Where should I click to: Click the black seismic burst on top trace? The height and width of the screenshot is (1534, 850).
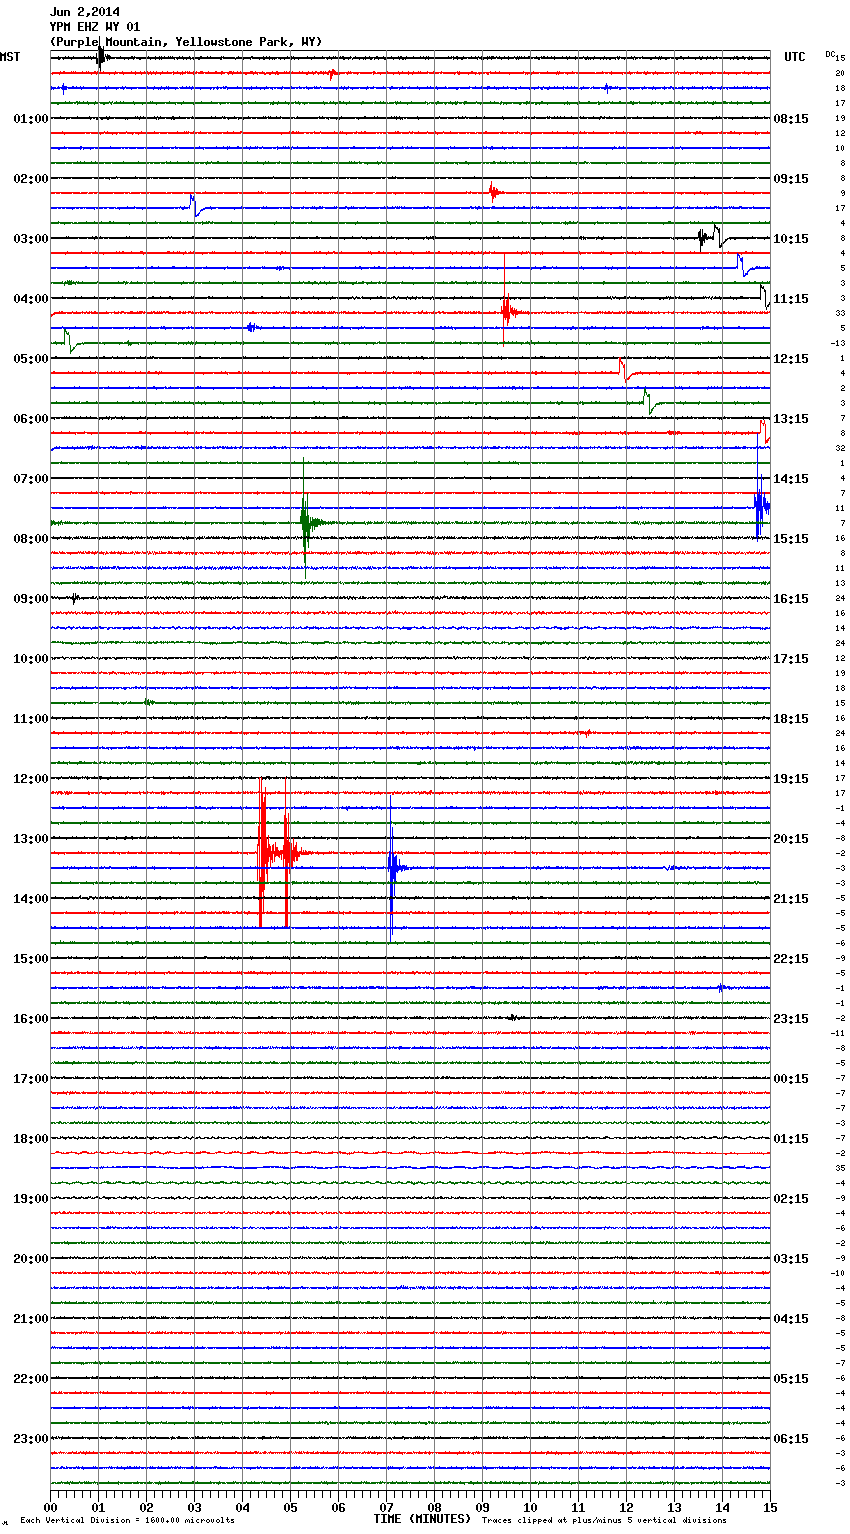tap(100, 58)
